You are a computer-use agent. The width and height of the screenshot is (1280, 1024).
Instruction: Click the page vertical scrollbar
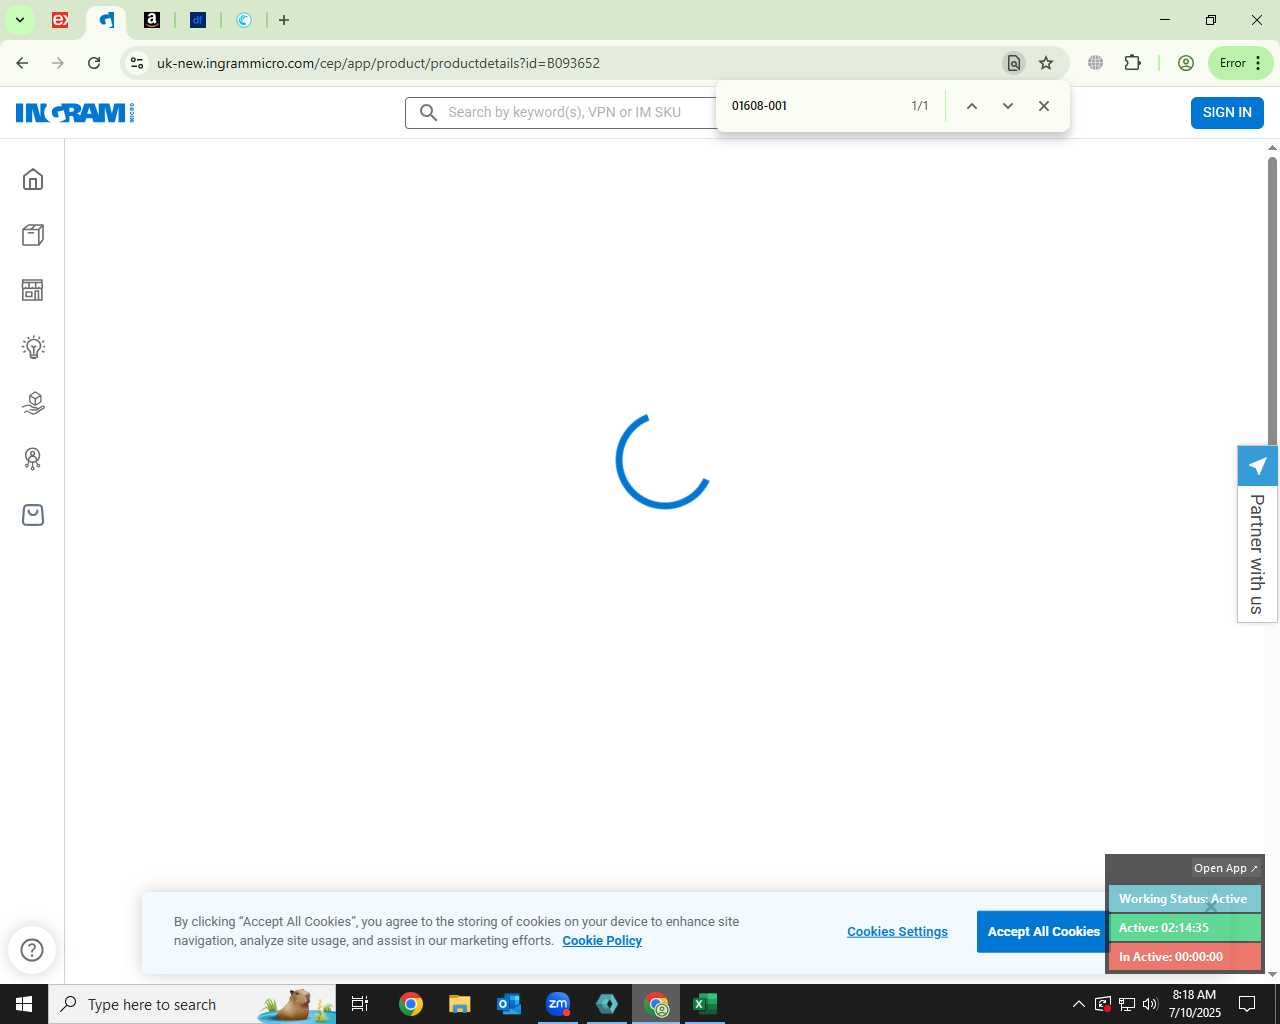[x=1272, y=300]
